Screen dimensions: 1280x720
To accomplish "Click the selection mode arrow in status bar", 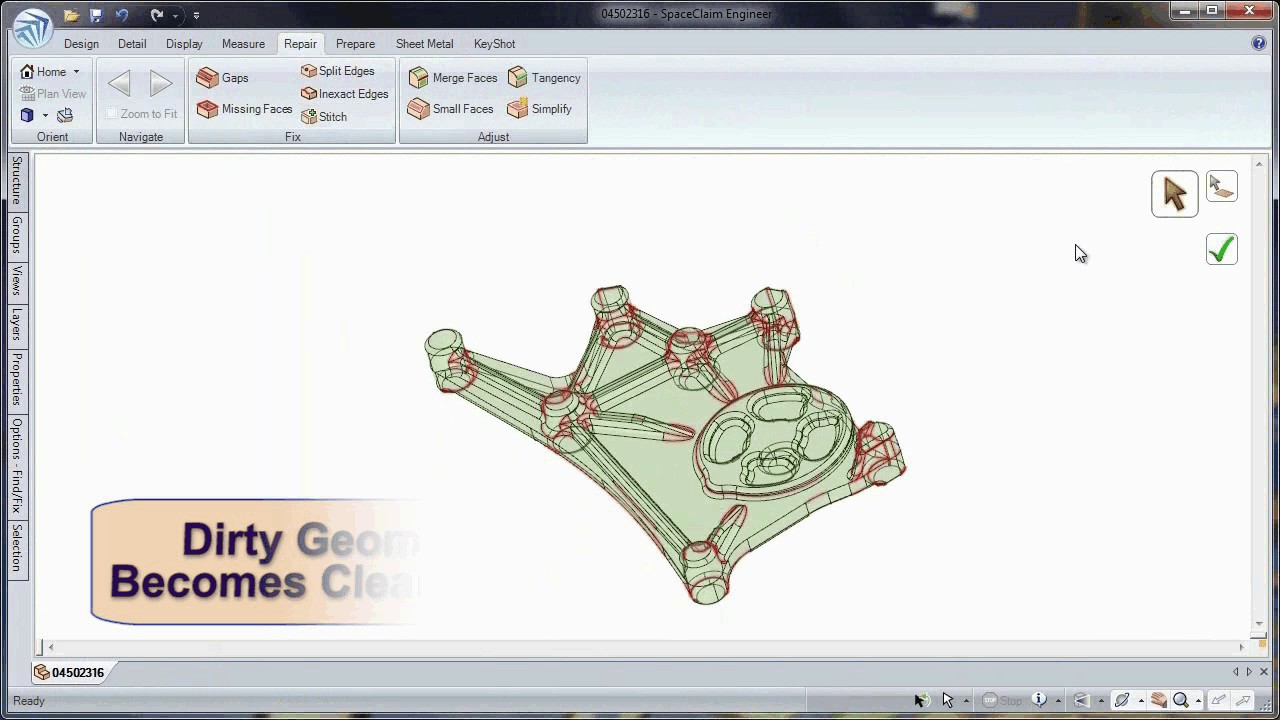I will point(948,701).
